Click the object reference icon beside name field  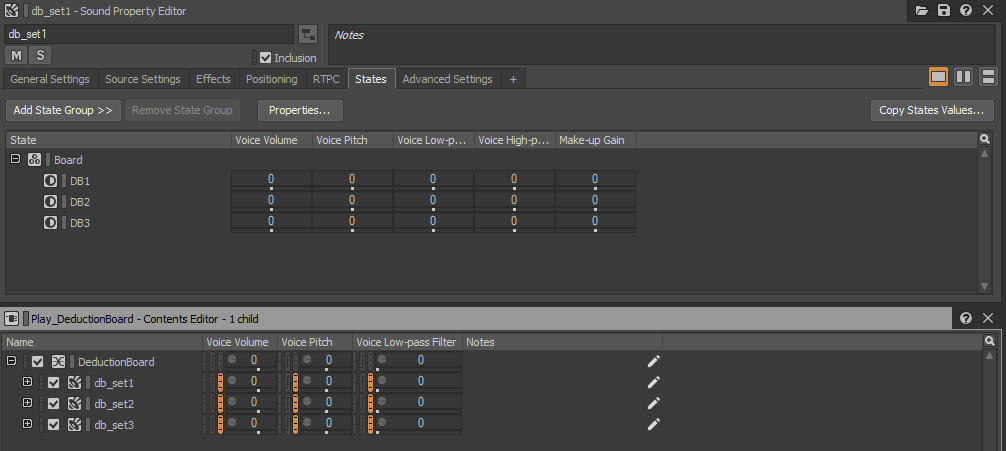click(x=309, y=34)
